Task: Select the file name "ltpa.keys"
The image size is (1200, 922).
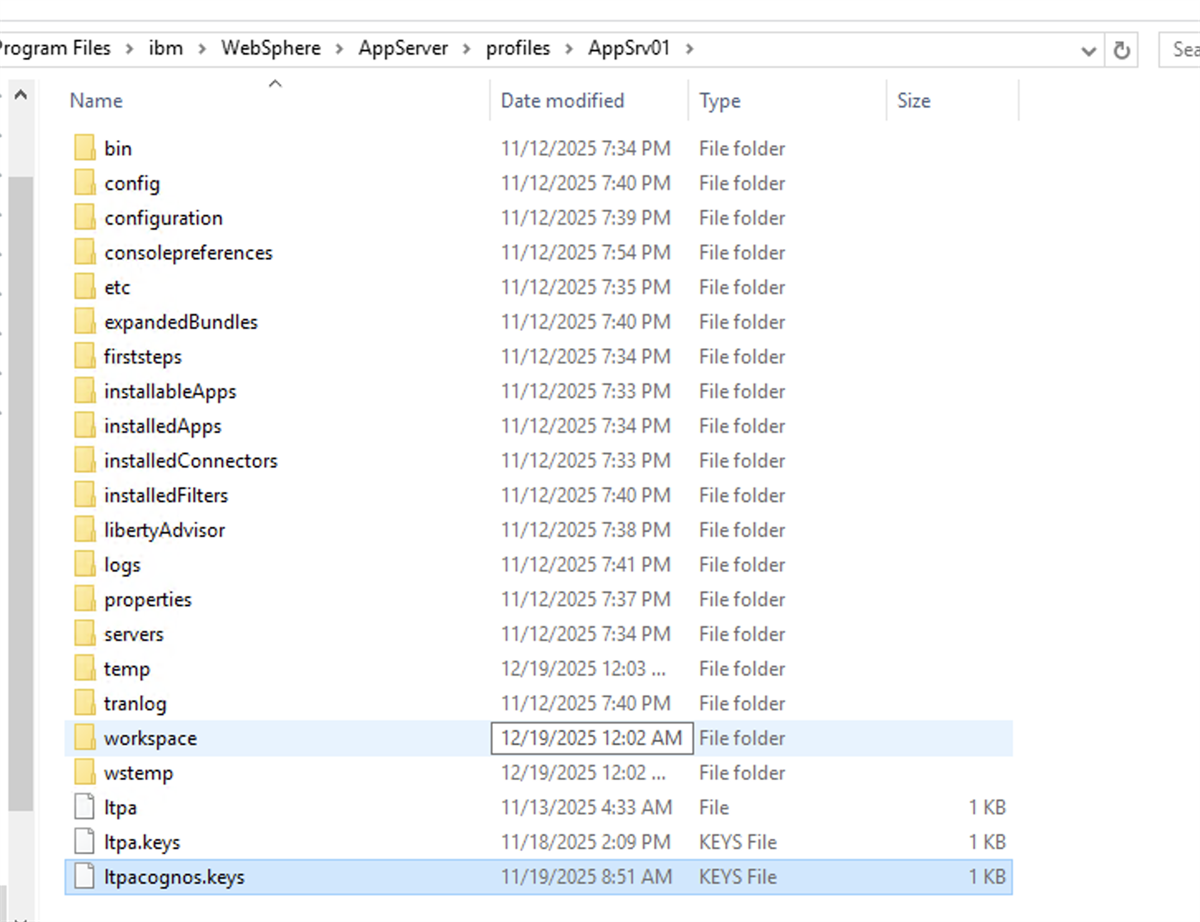Action: [x=142, y=842]
